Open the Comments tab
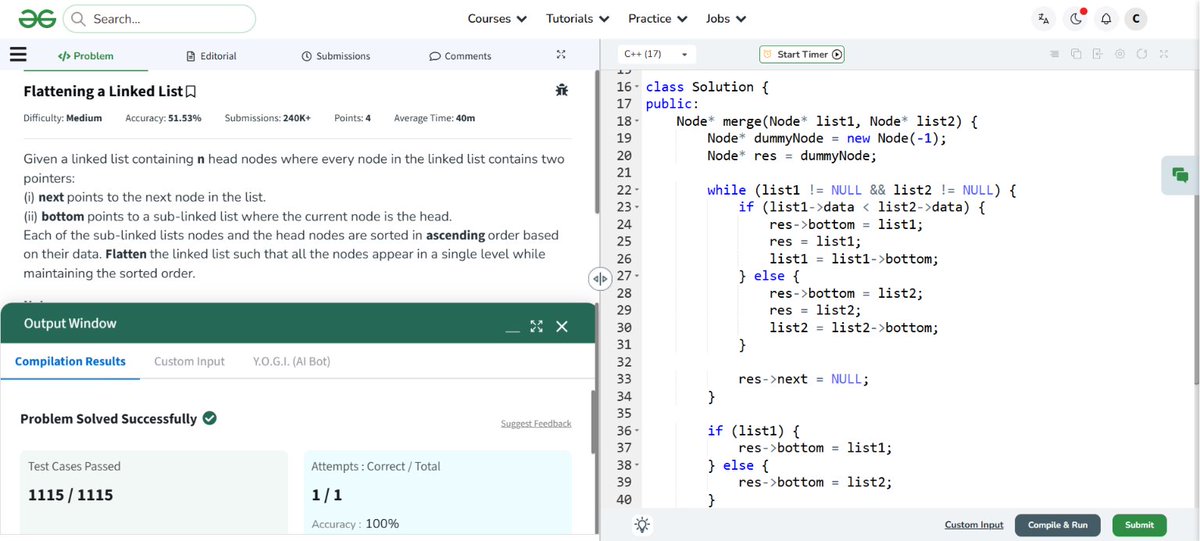 (x=460, y=56)
